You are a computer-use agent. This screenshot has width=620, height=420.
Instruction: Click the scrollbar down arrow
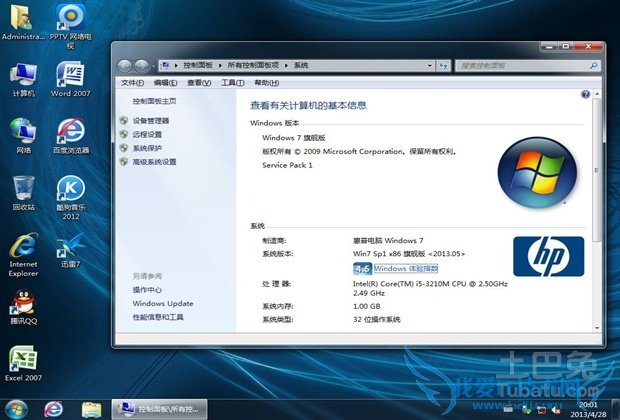click(597, 328)
